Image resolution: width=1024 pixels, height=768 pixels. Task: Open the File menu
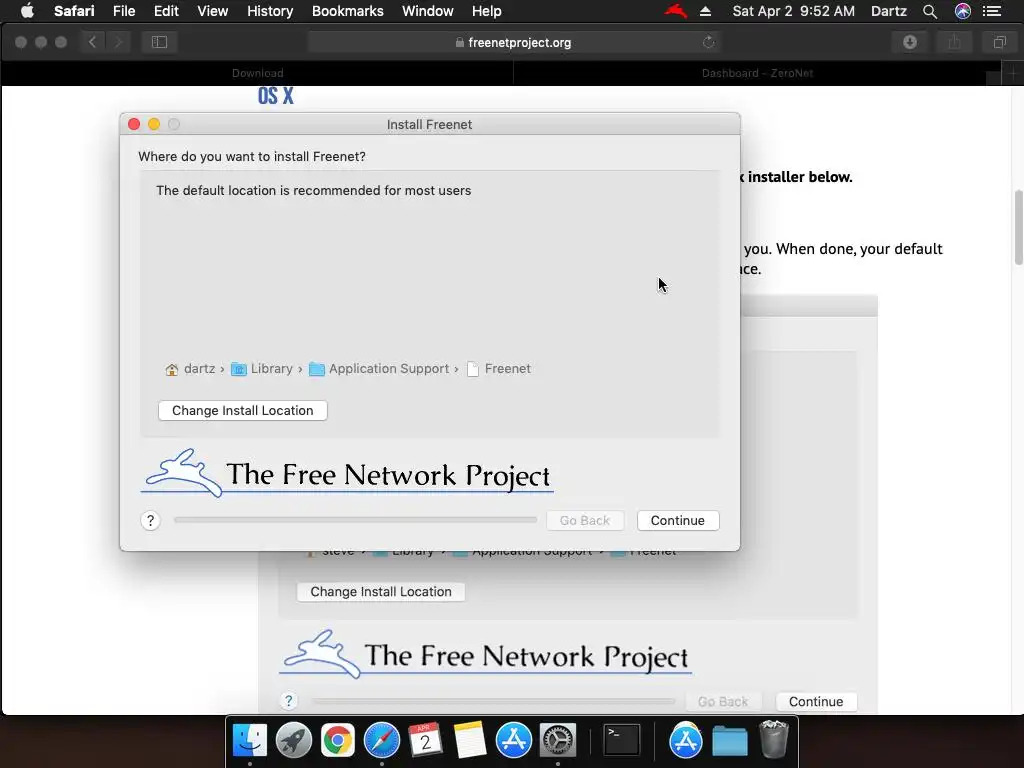(123, 11)
